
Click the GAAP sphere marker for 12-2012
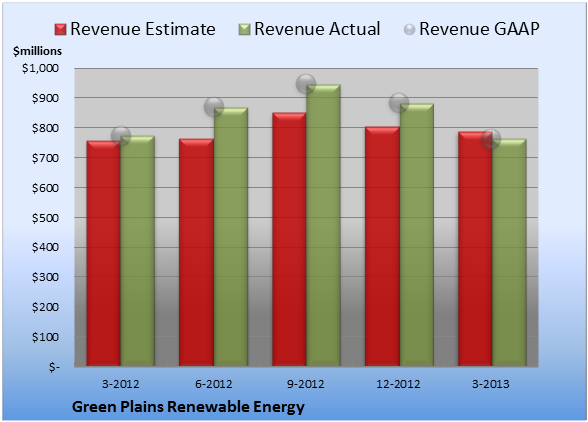[399, 103]
